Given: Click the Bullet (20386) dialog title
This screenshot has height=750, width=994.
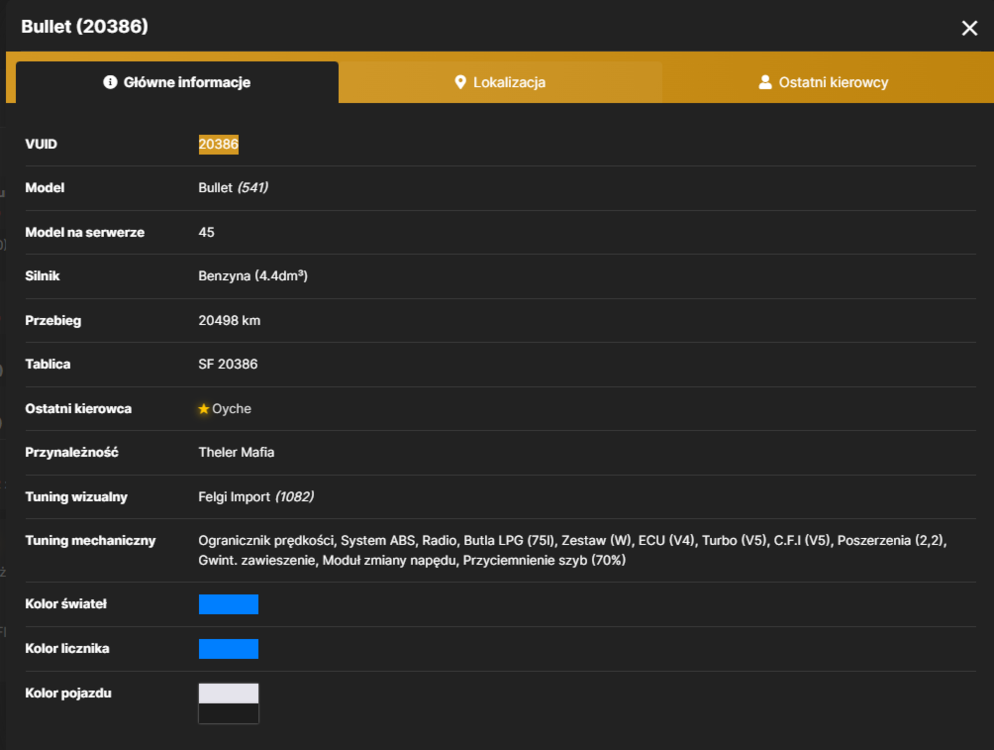Looking at the screenshot, I should pyautogui.click(x=85, y=27).
